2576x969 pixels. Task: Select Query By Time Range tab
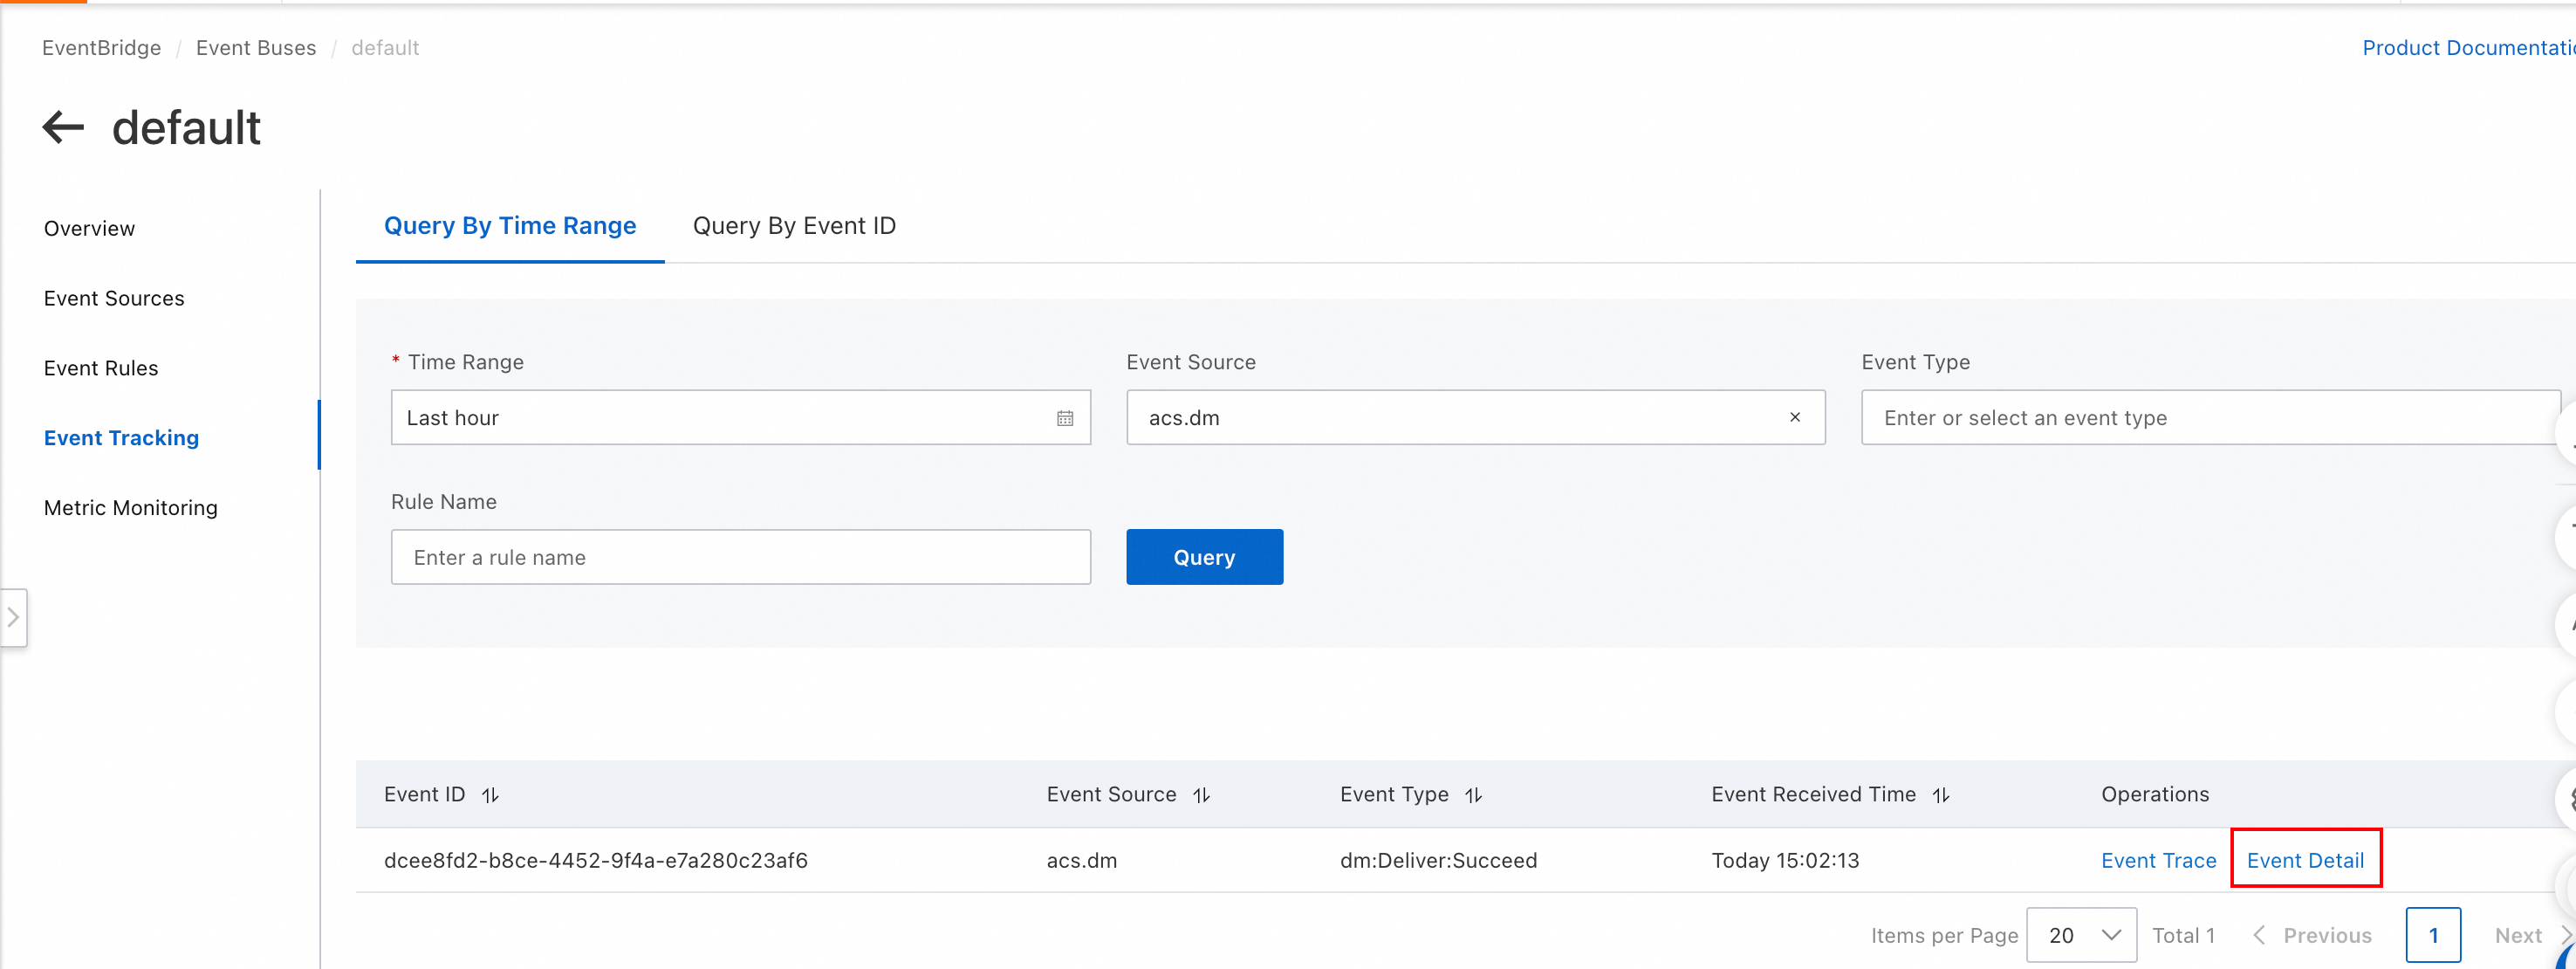coord(510,226)
